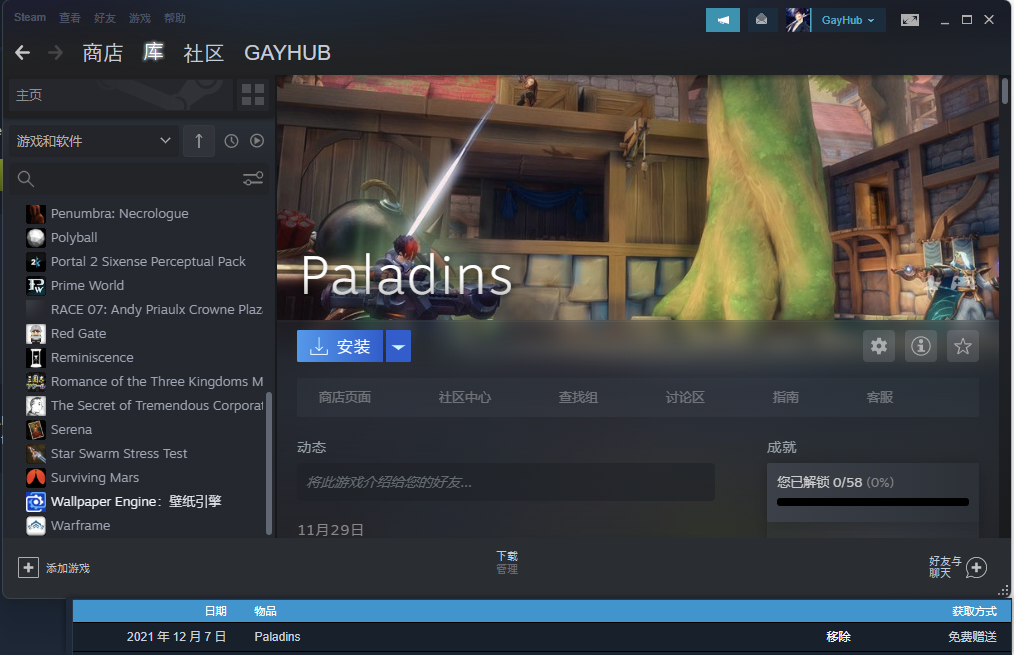Go to the 库 tab

[x=153, y=52]
